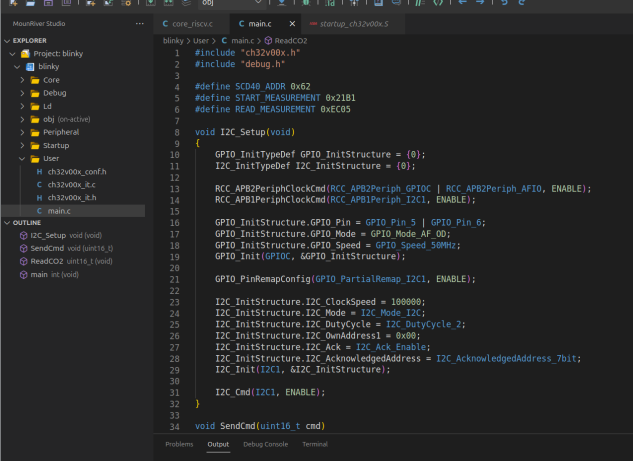Jump to main function in Outline
Viewport: 633px width, 461px height.
pos(38,274)
